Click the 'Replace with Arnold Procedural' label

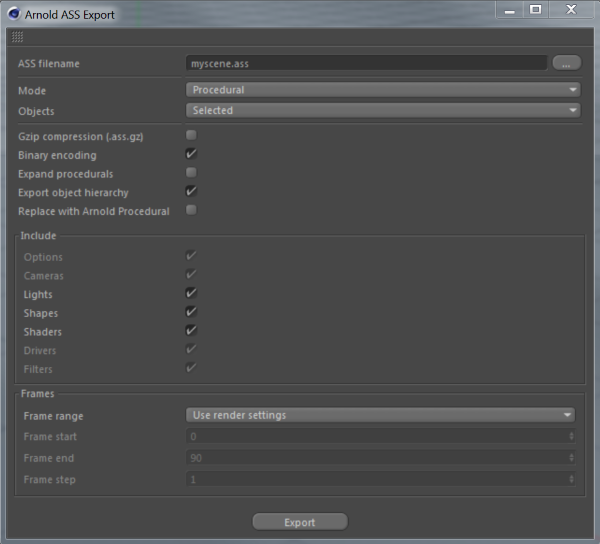click(94, 211)
